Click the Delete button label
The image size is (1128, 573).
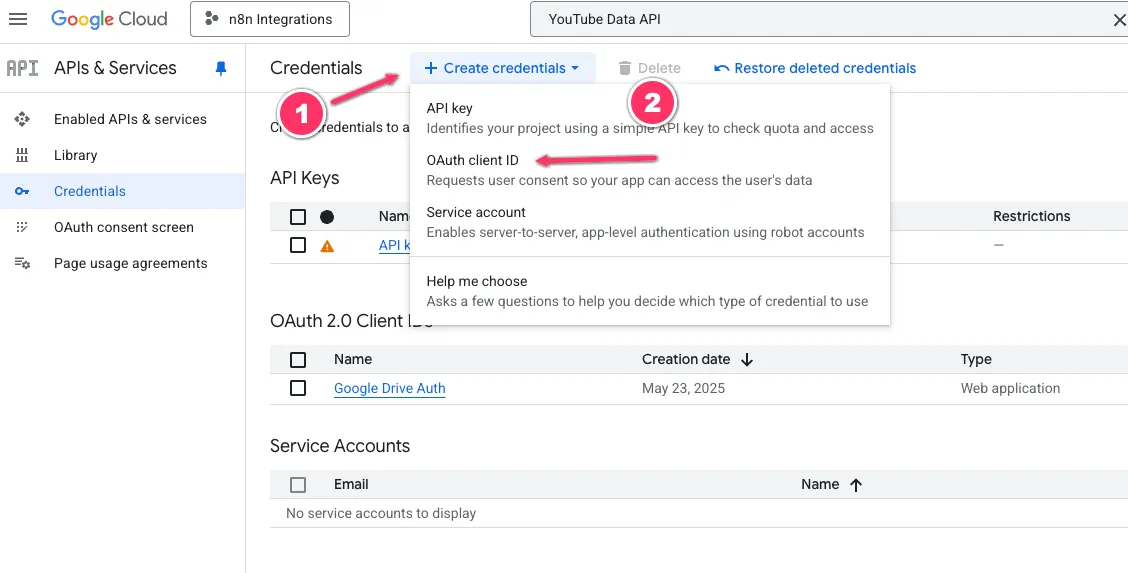click(x=659, y=68)
